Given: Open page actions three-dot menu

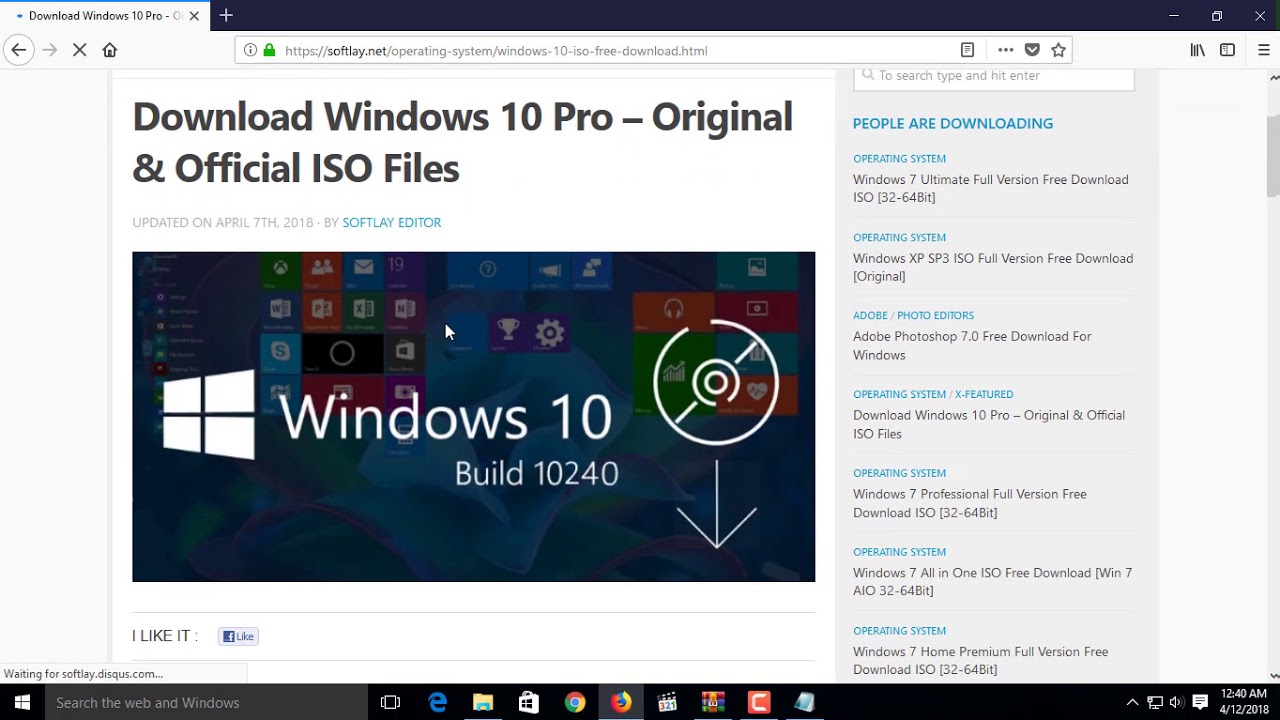Looking at the screenshot, I should (x=1005, y=50).
